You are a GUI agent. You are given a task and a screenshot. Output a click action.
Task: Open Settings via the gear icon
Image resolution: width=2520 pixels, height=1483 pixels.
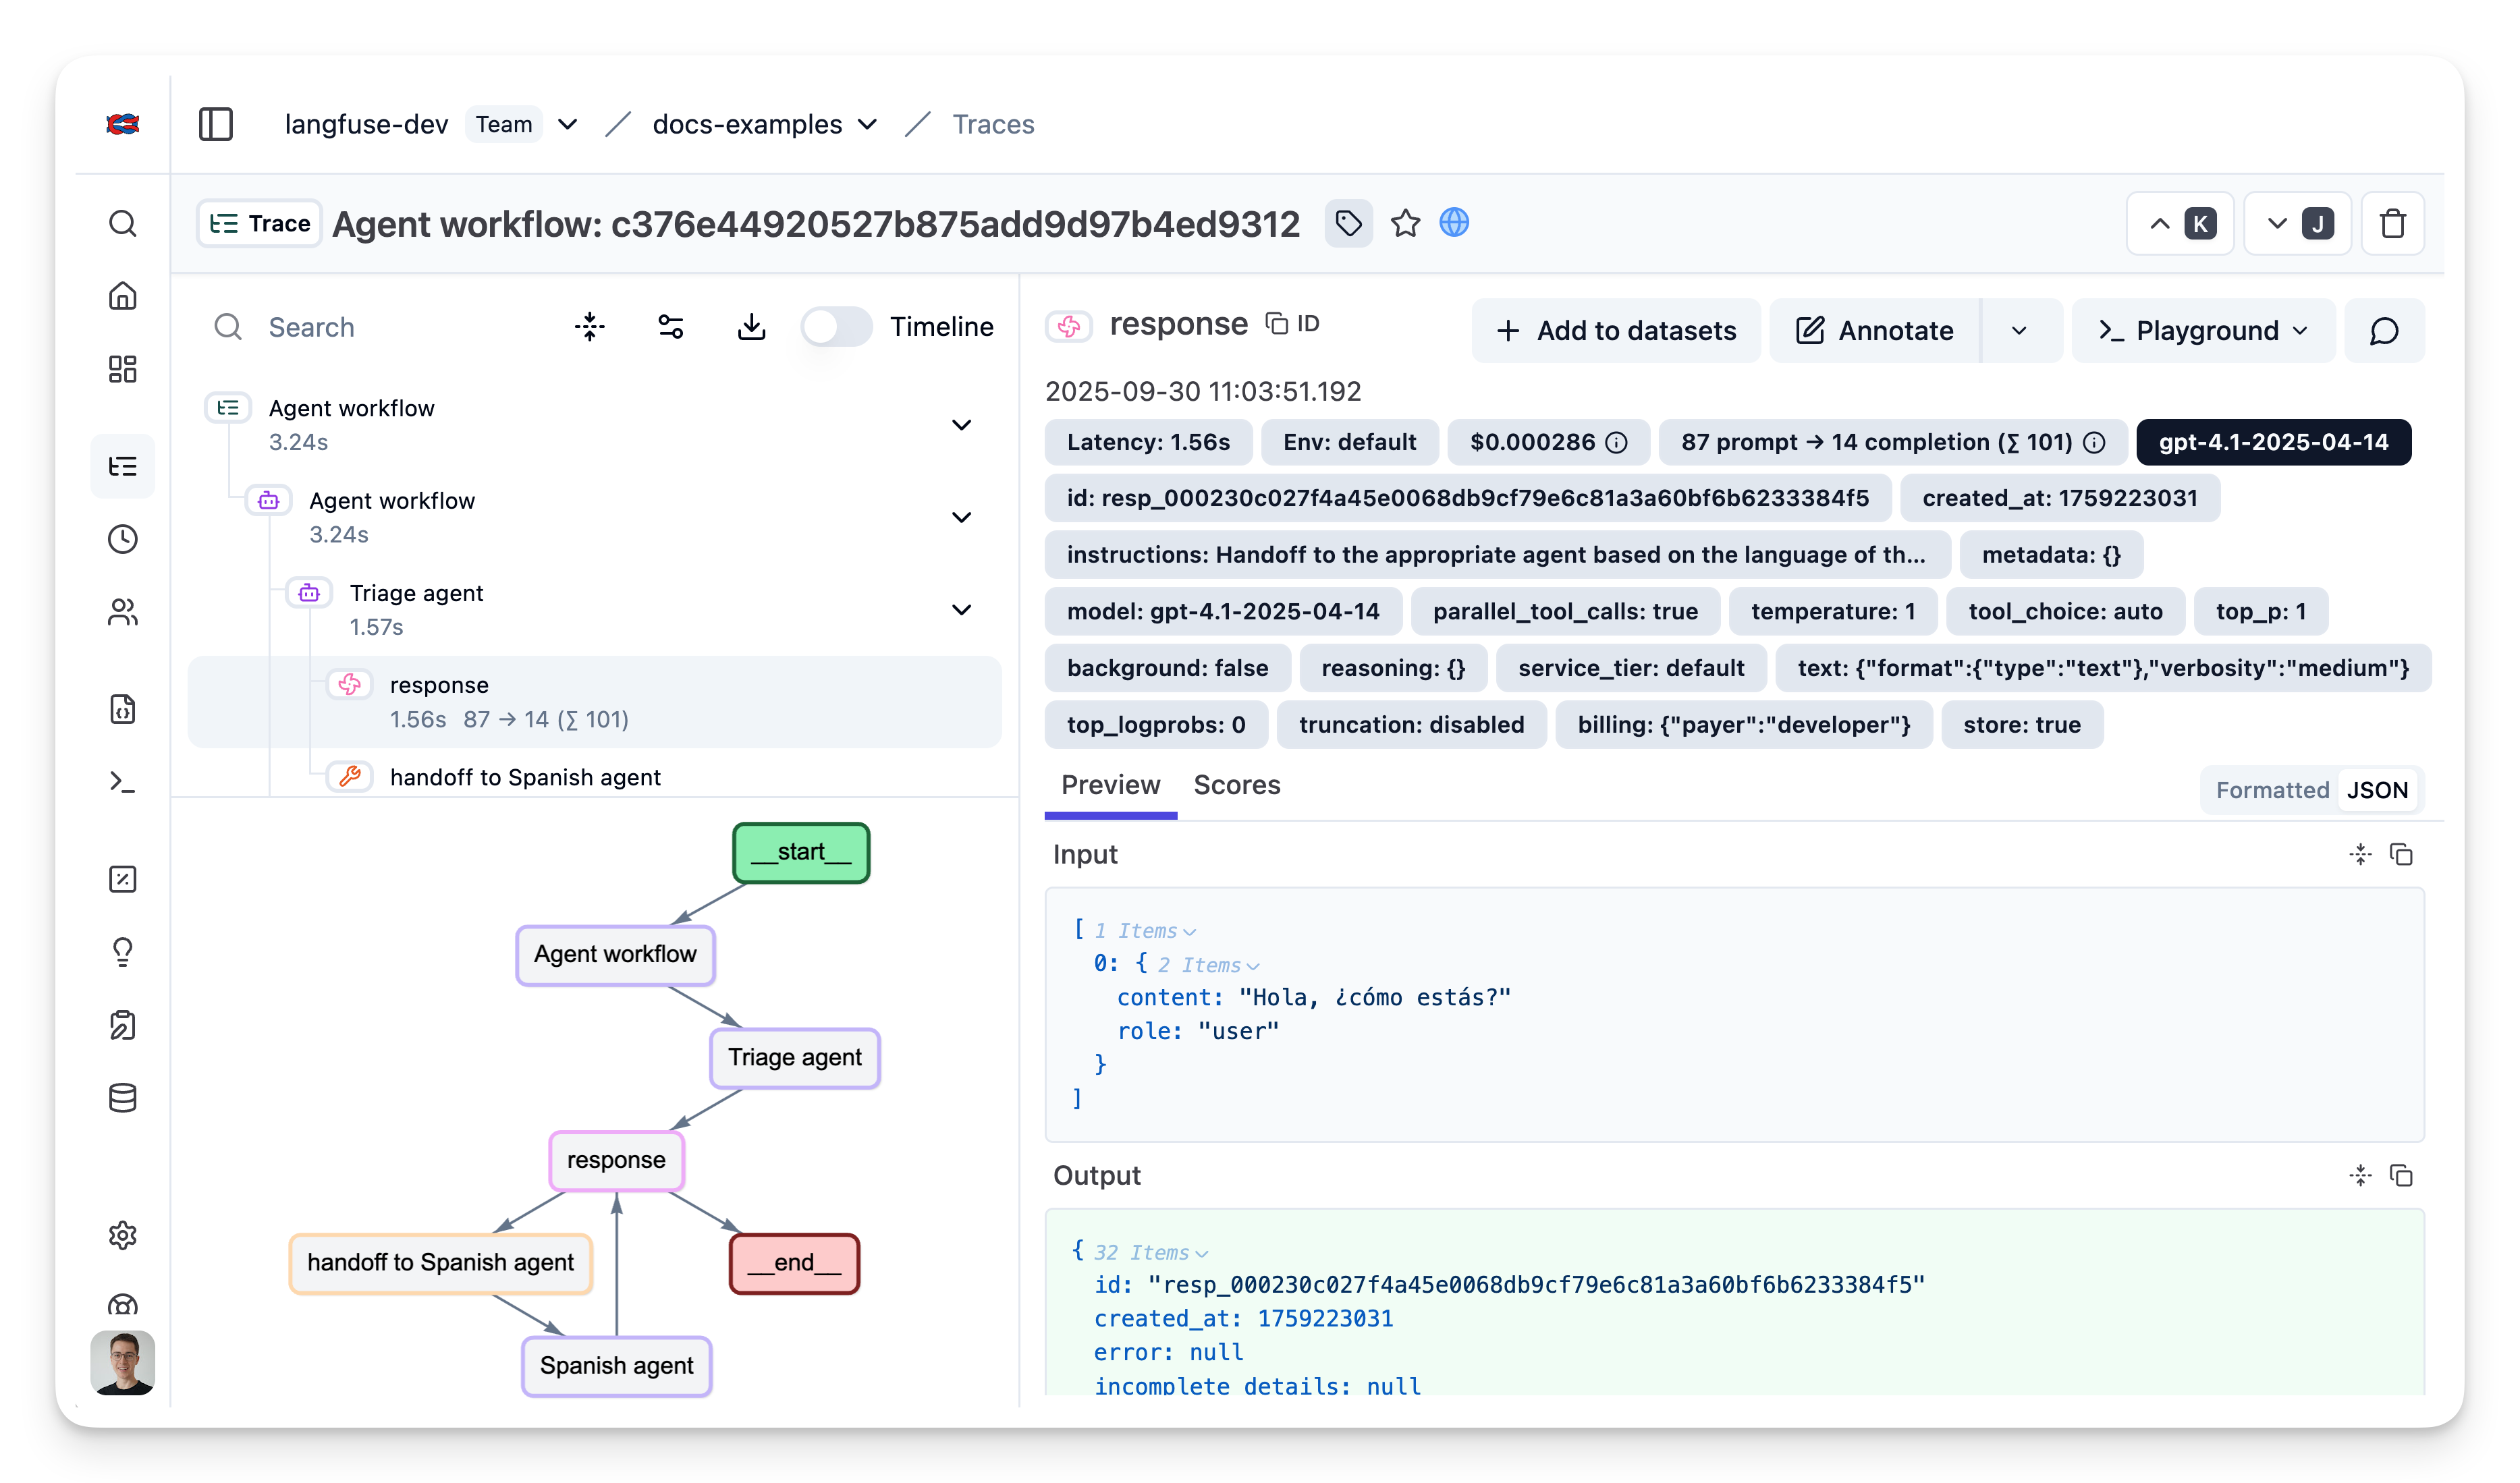coord(122,1235)
